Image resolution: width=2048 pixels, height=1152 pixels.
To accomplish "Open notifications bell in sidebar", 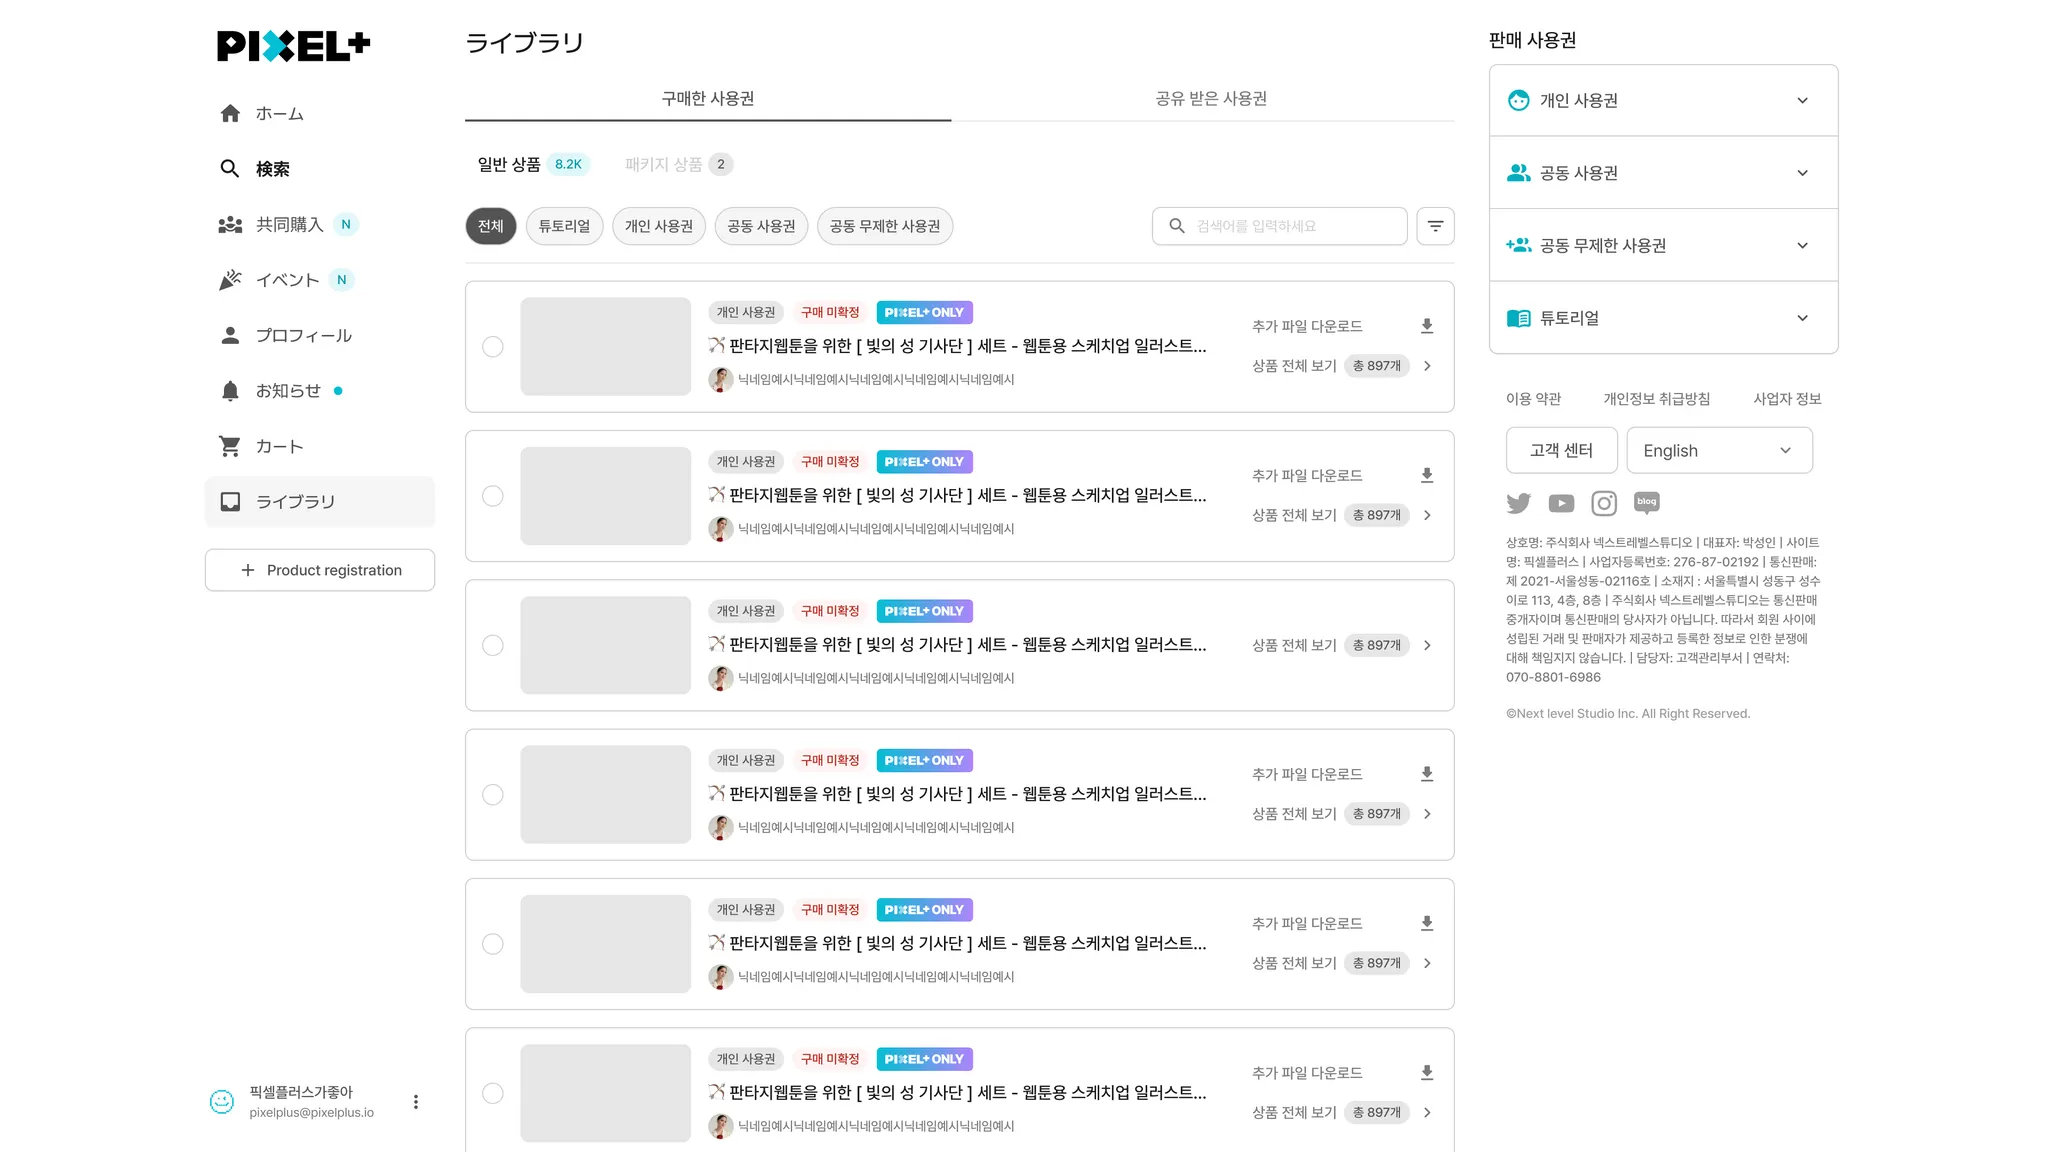I will point(230,391).
